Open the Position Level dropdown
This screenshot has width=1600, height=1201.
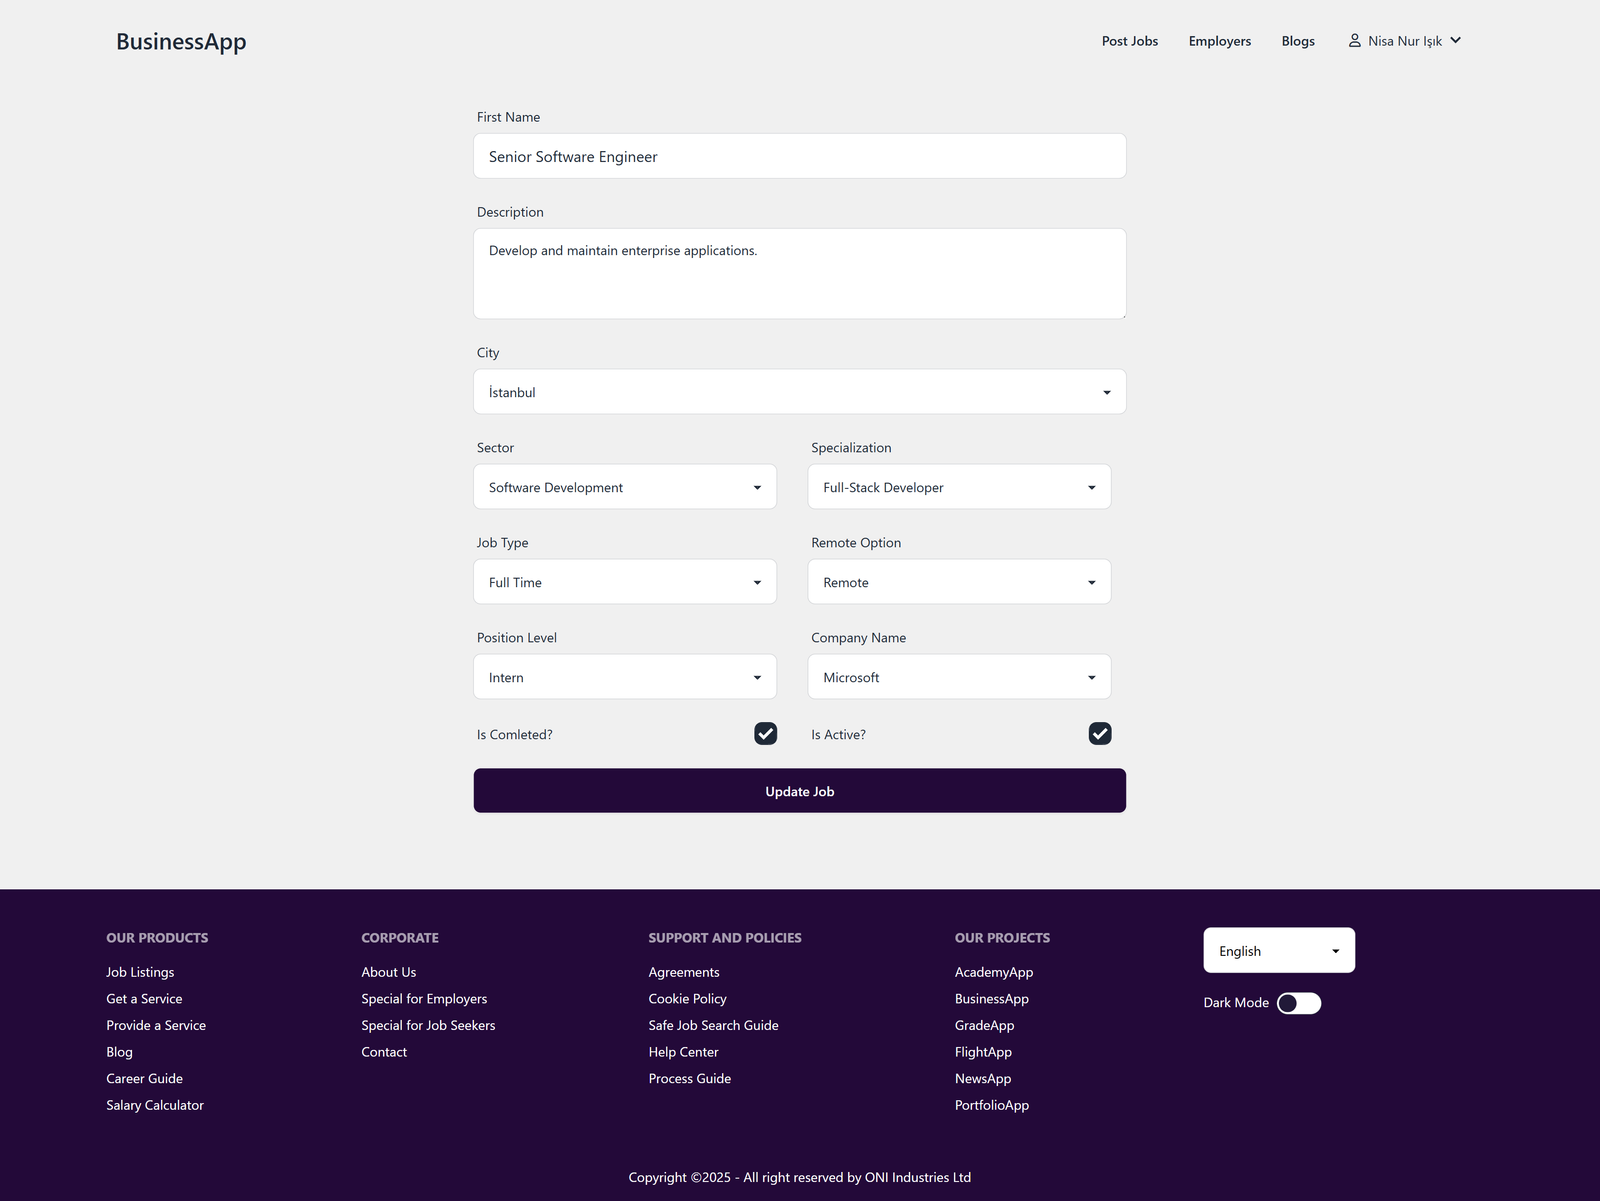pyautogui.click(x=624, y=677)
